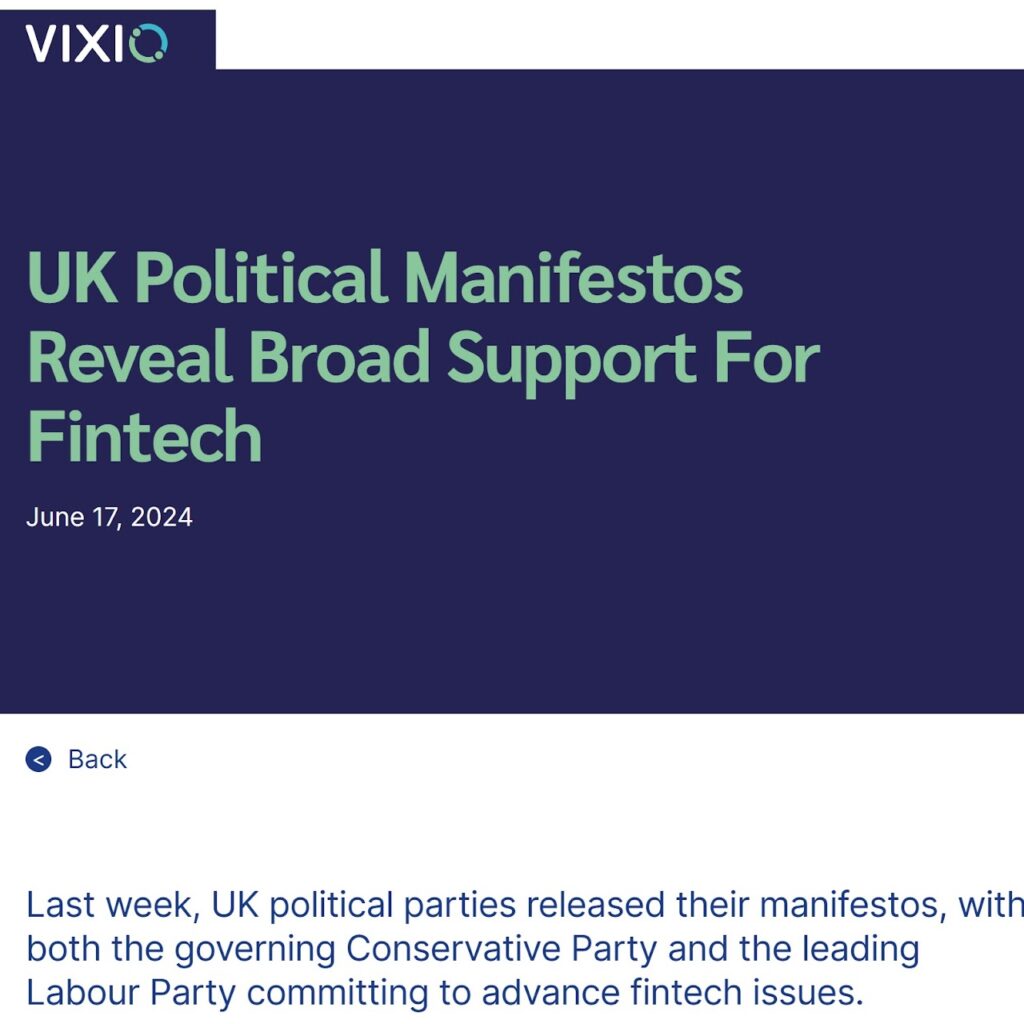The width and height of the screenshot is (1024, 1024).
Task: Click the letter V of the Vixio logo
Action: point(40,44)
